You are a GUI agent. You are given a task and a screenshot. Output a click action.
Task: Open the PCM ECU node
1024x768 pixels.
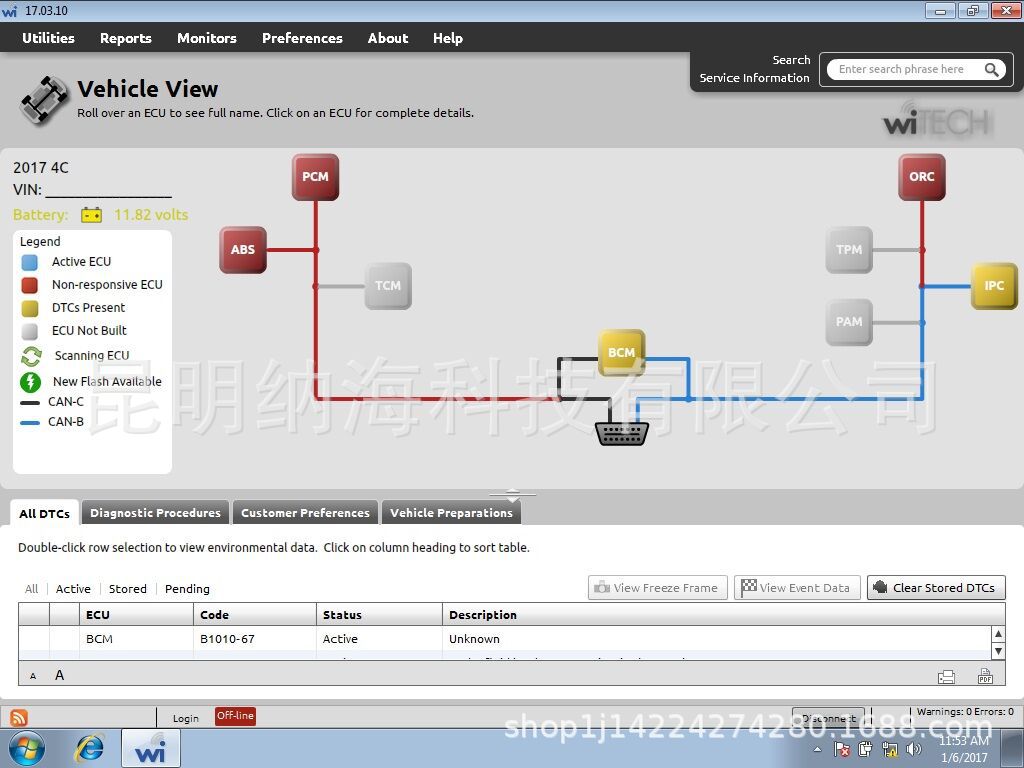(315, 177)
